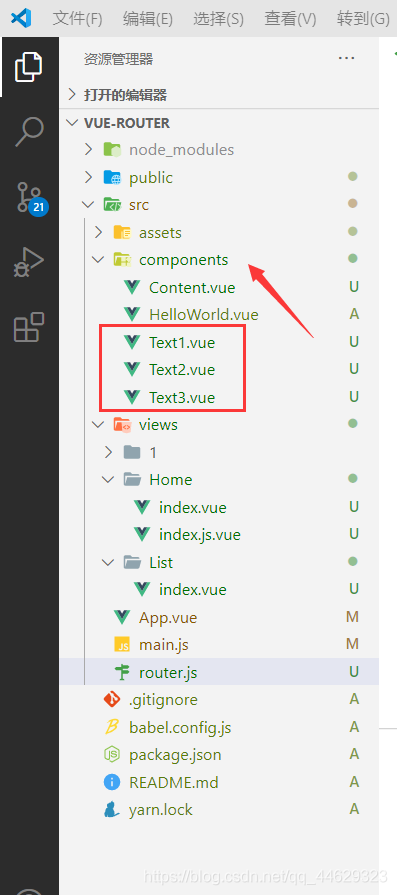Open the Search view icon

tap(29, 132)
